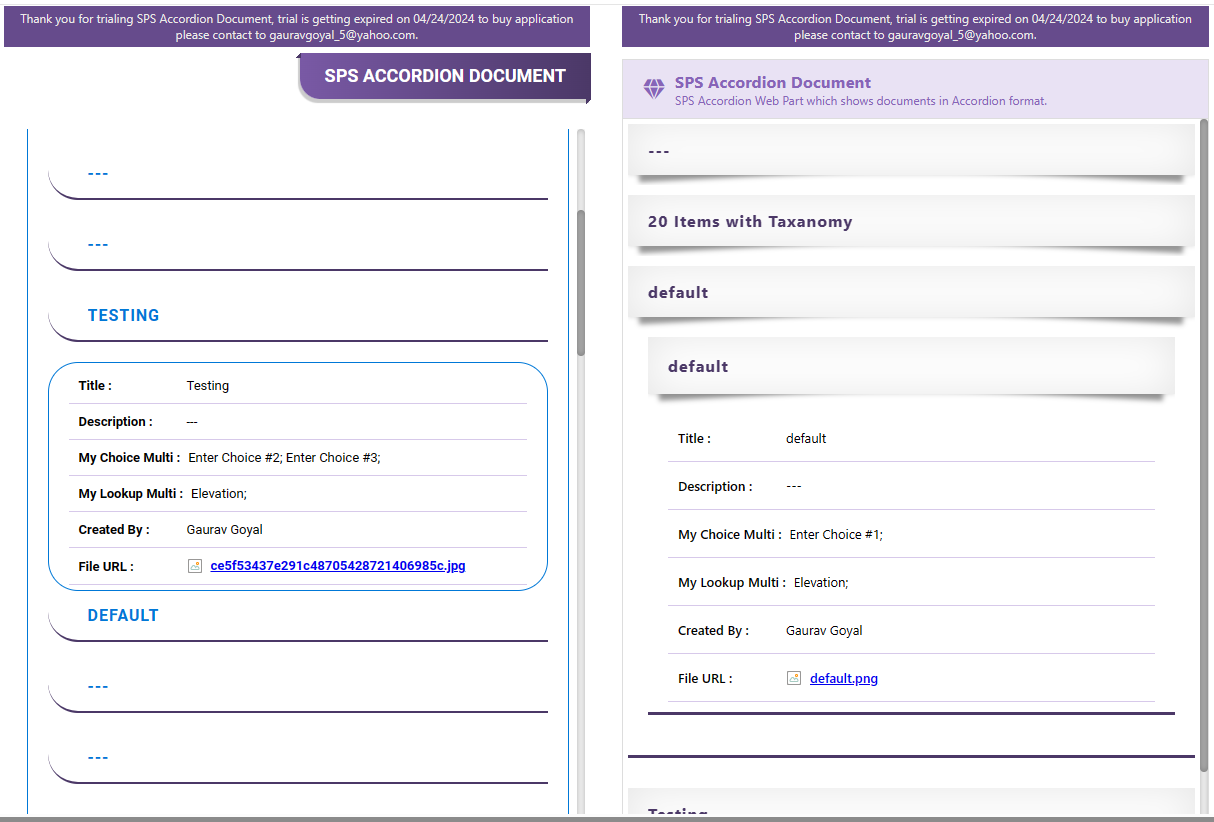Open the default.png file link
Image resolution: width=1214 pixels, height=822 pixels.
[x=843, y=678]
